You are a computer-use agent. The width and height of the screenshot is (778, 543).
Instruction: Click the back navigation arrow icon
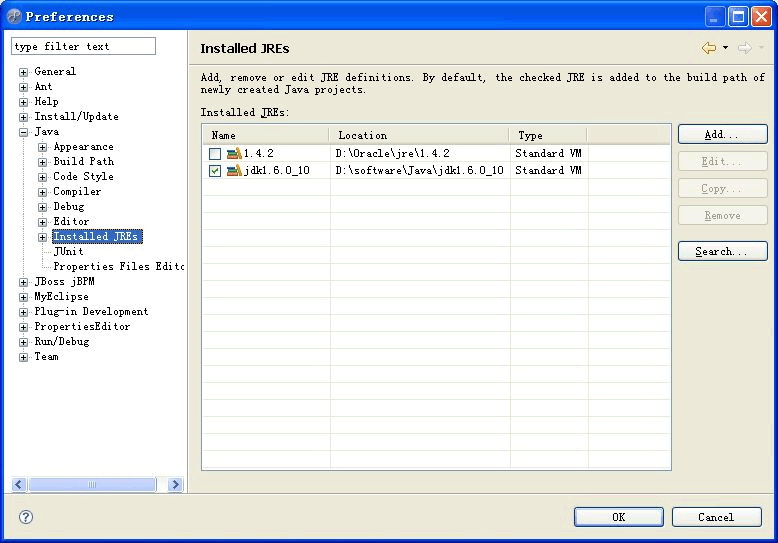[709, 48]
